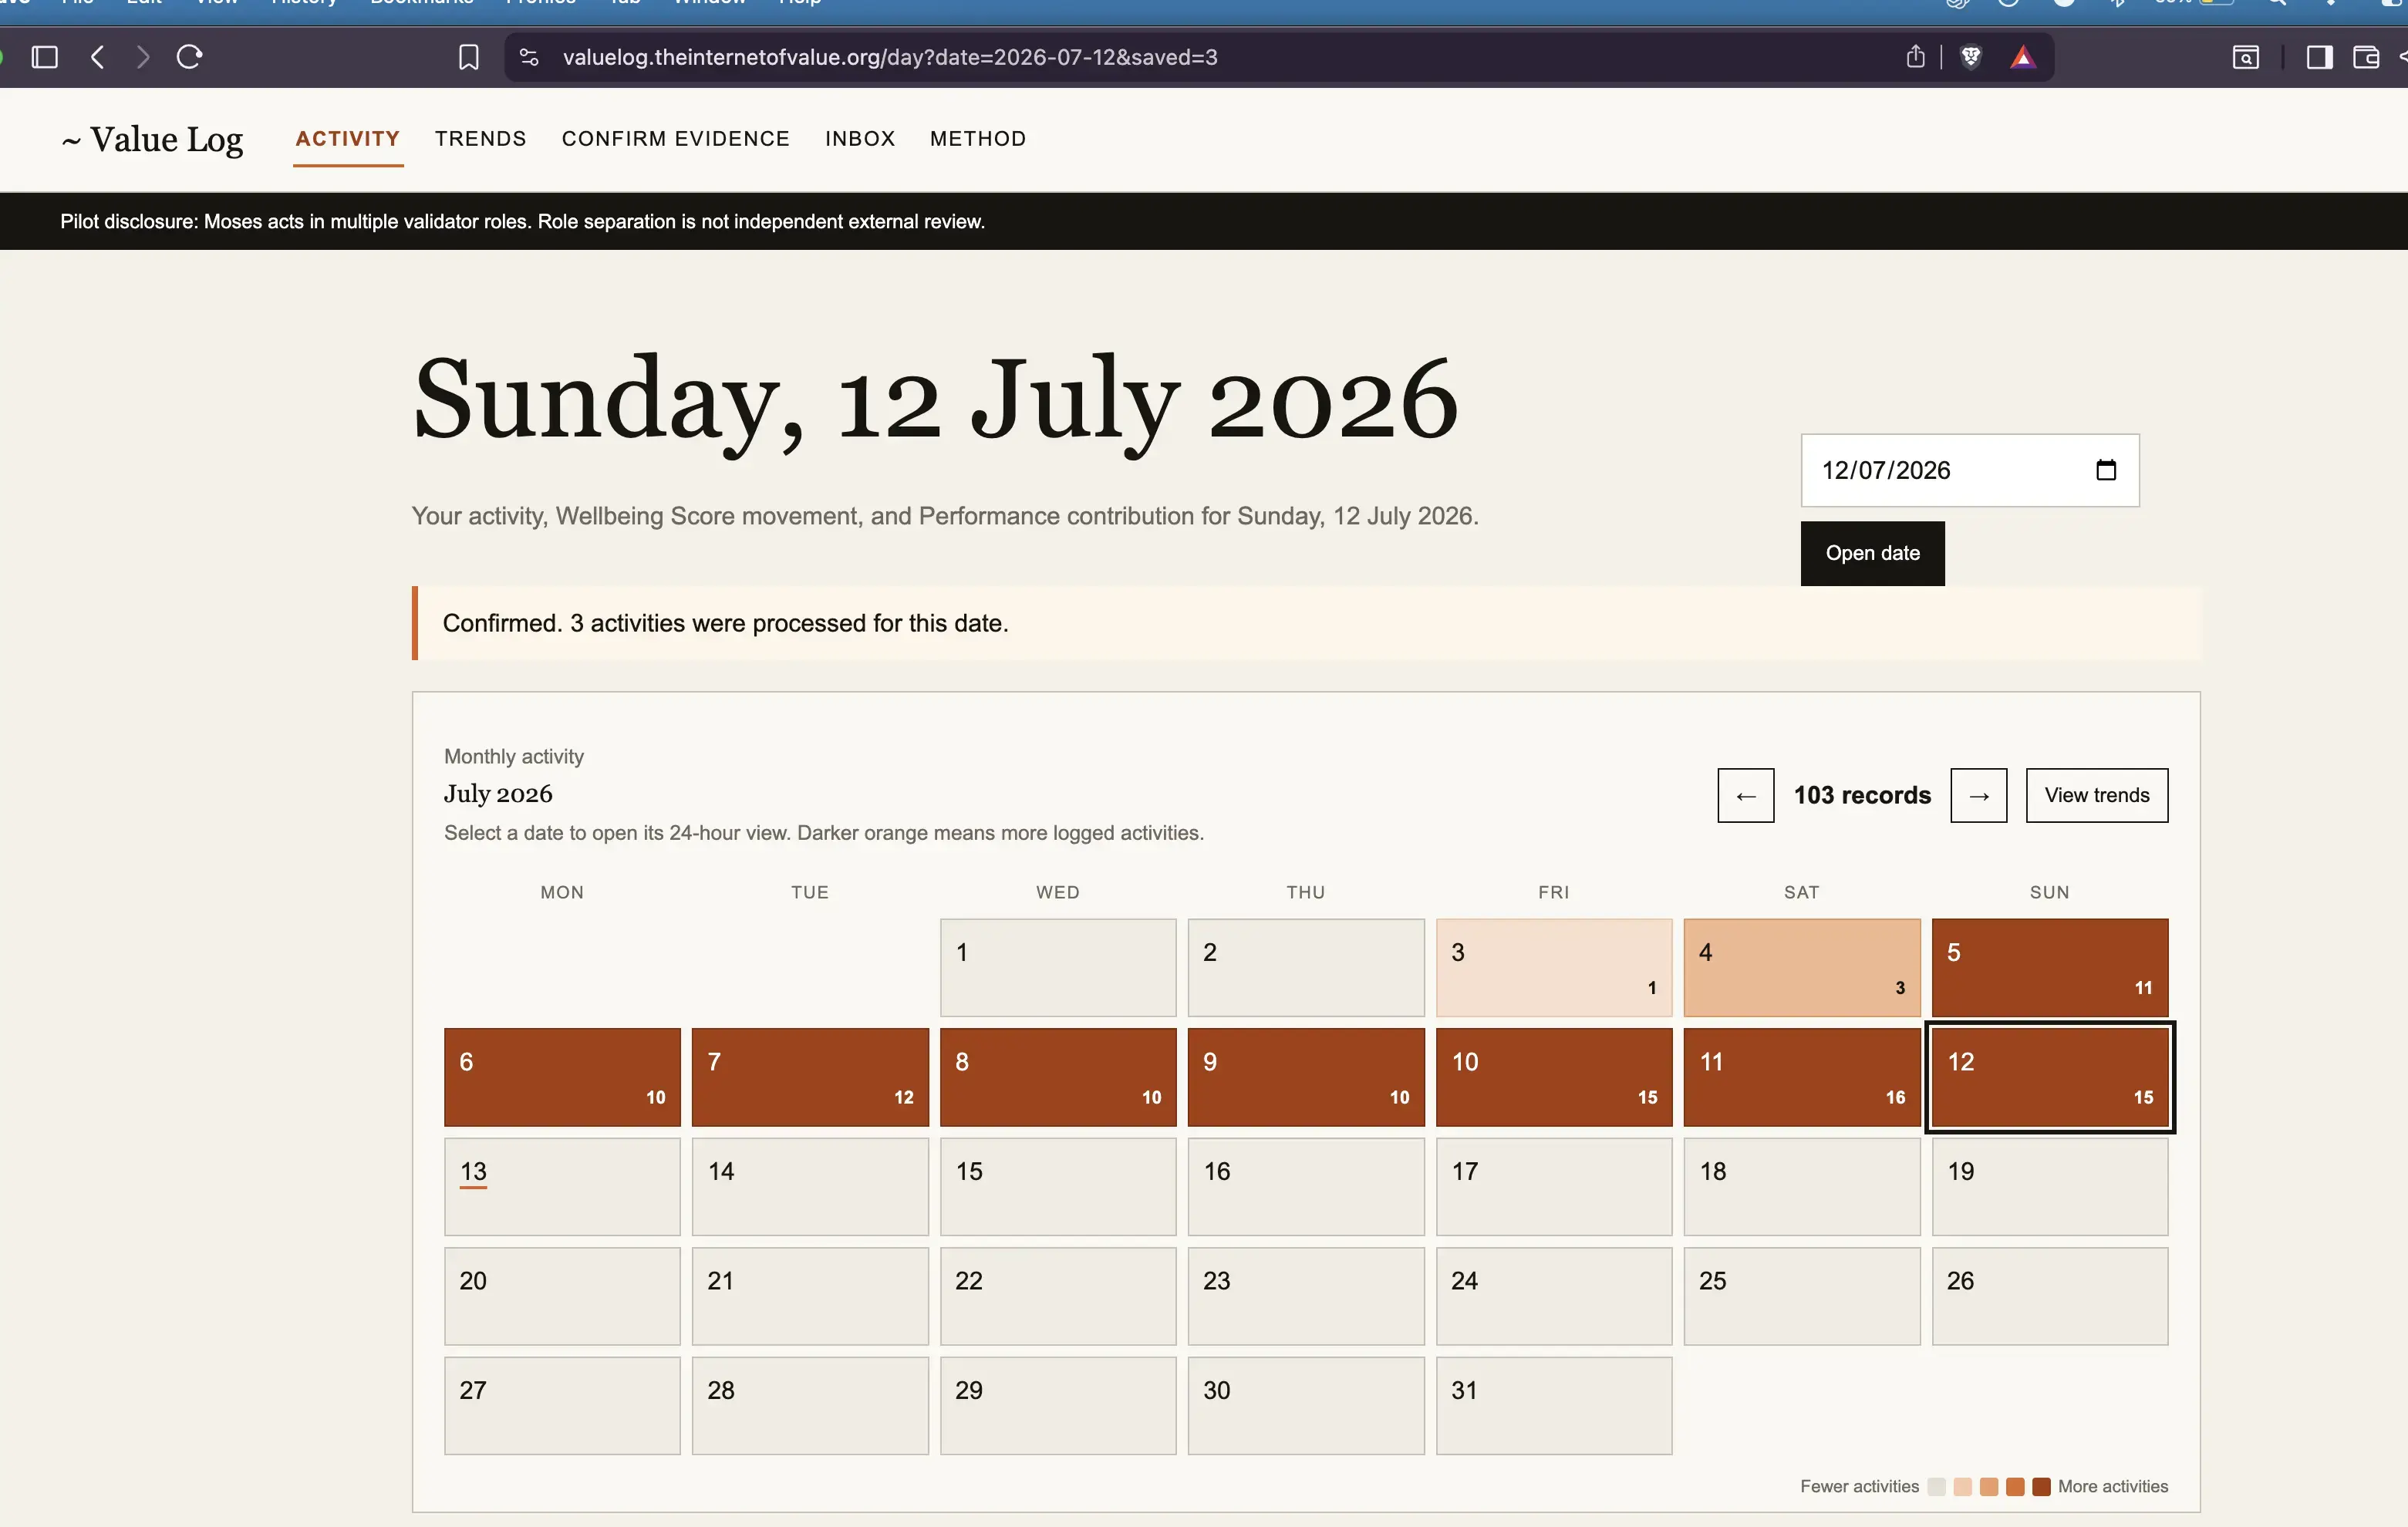Open July 9 calendar cell
This screenshot has width=2408, height=1527.
[x=1306, y=1077]
